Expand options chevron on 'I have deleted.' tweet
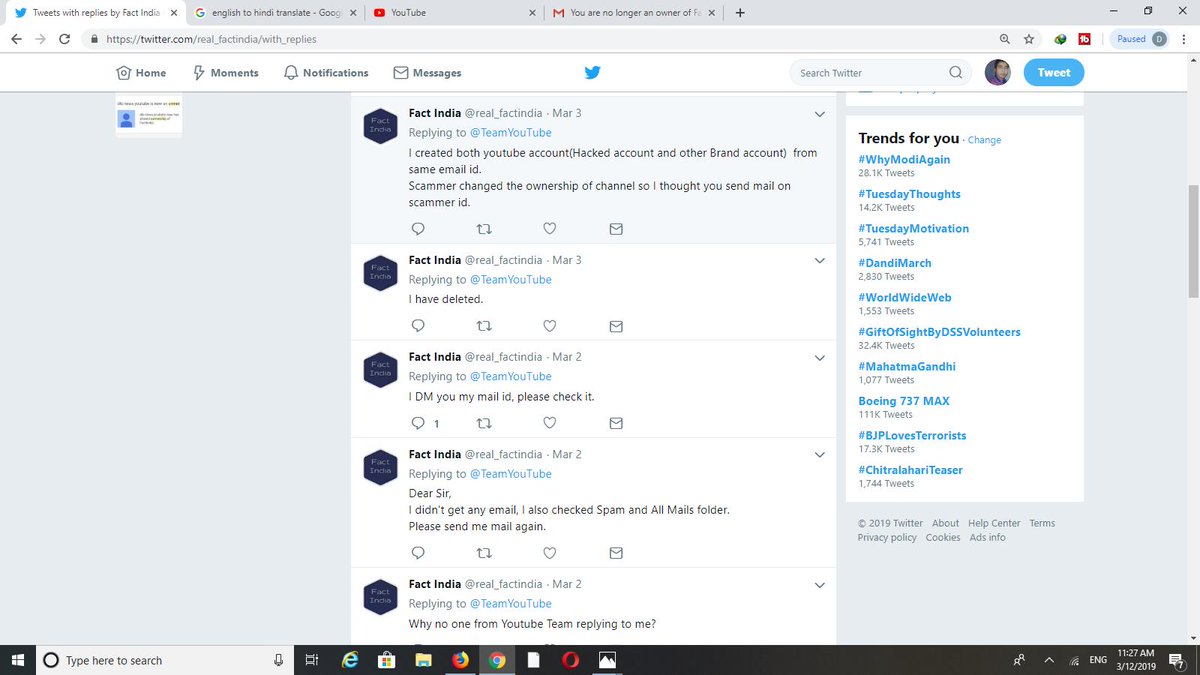 (820, 261)
